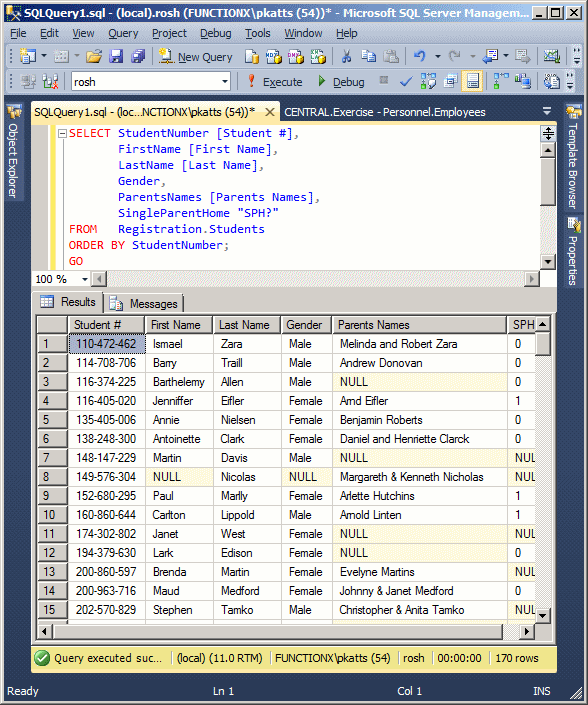
Task: Open the Navigate Backward dropdown arrow
Action: [506, 57]
